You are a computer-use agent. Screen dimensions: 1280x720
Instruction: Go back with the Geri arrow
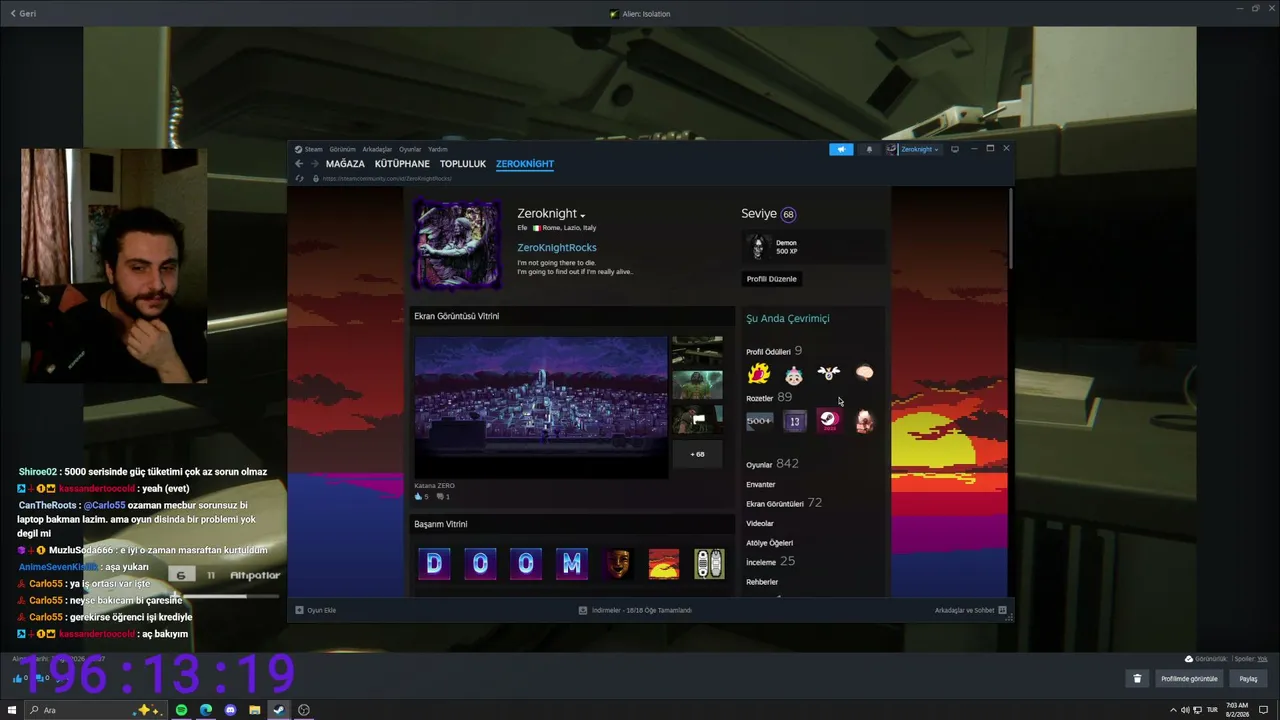23,14
